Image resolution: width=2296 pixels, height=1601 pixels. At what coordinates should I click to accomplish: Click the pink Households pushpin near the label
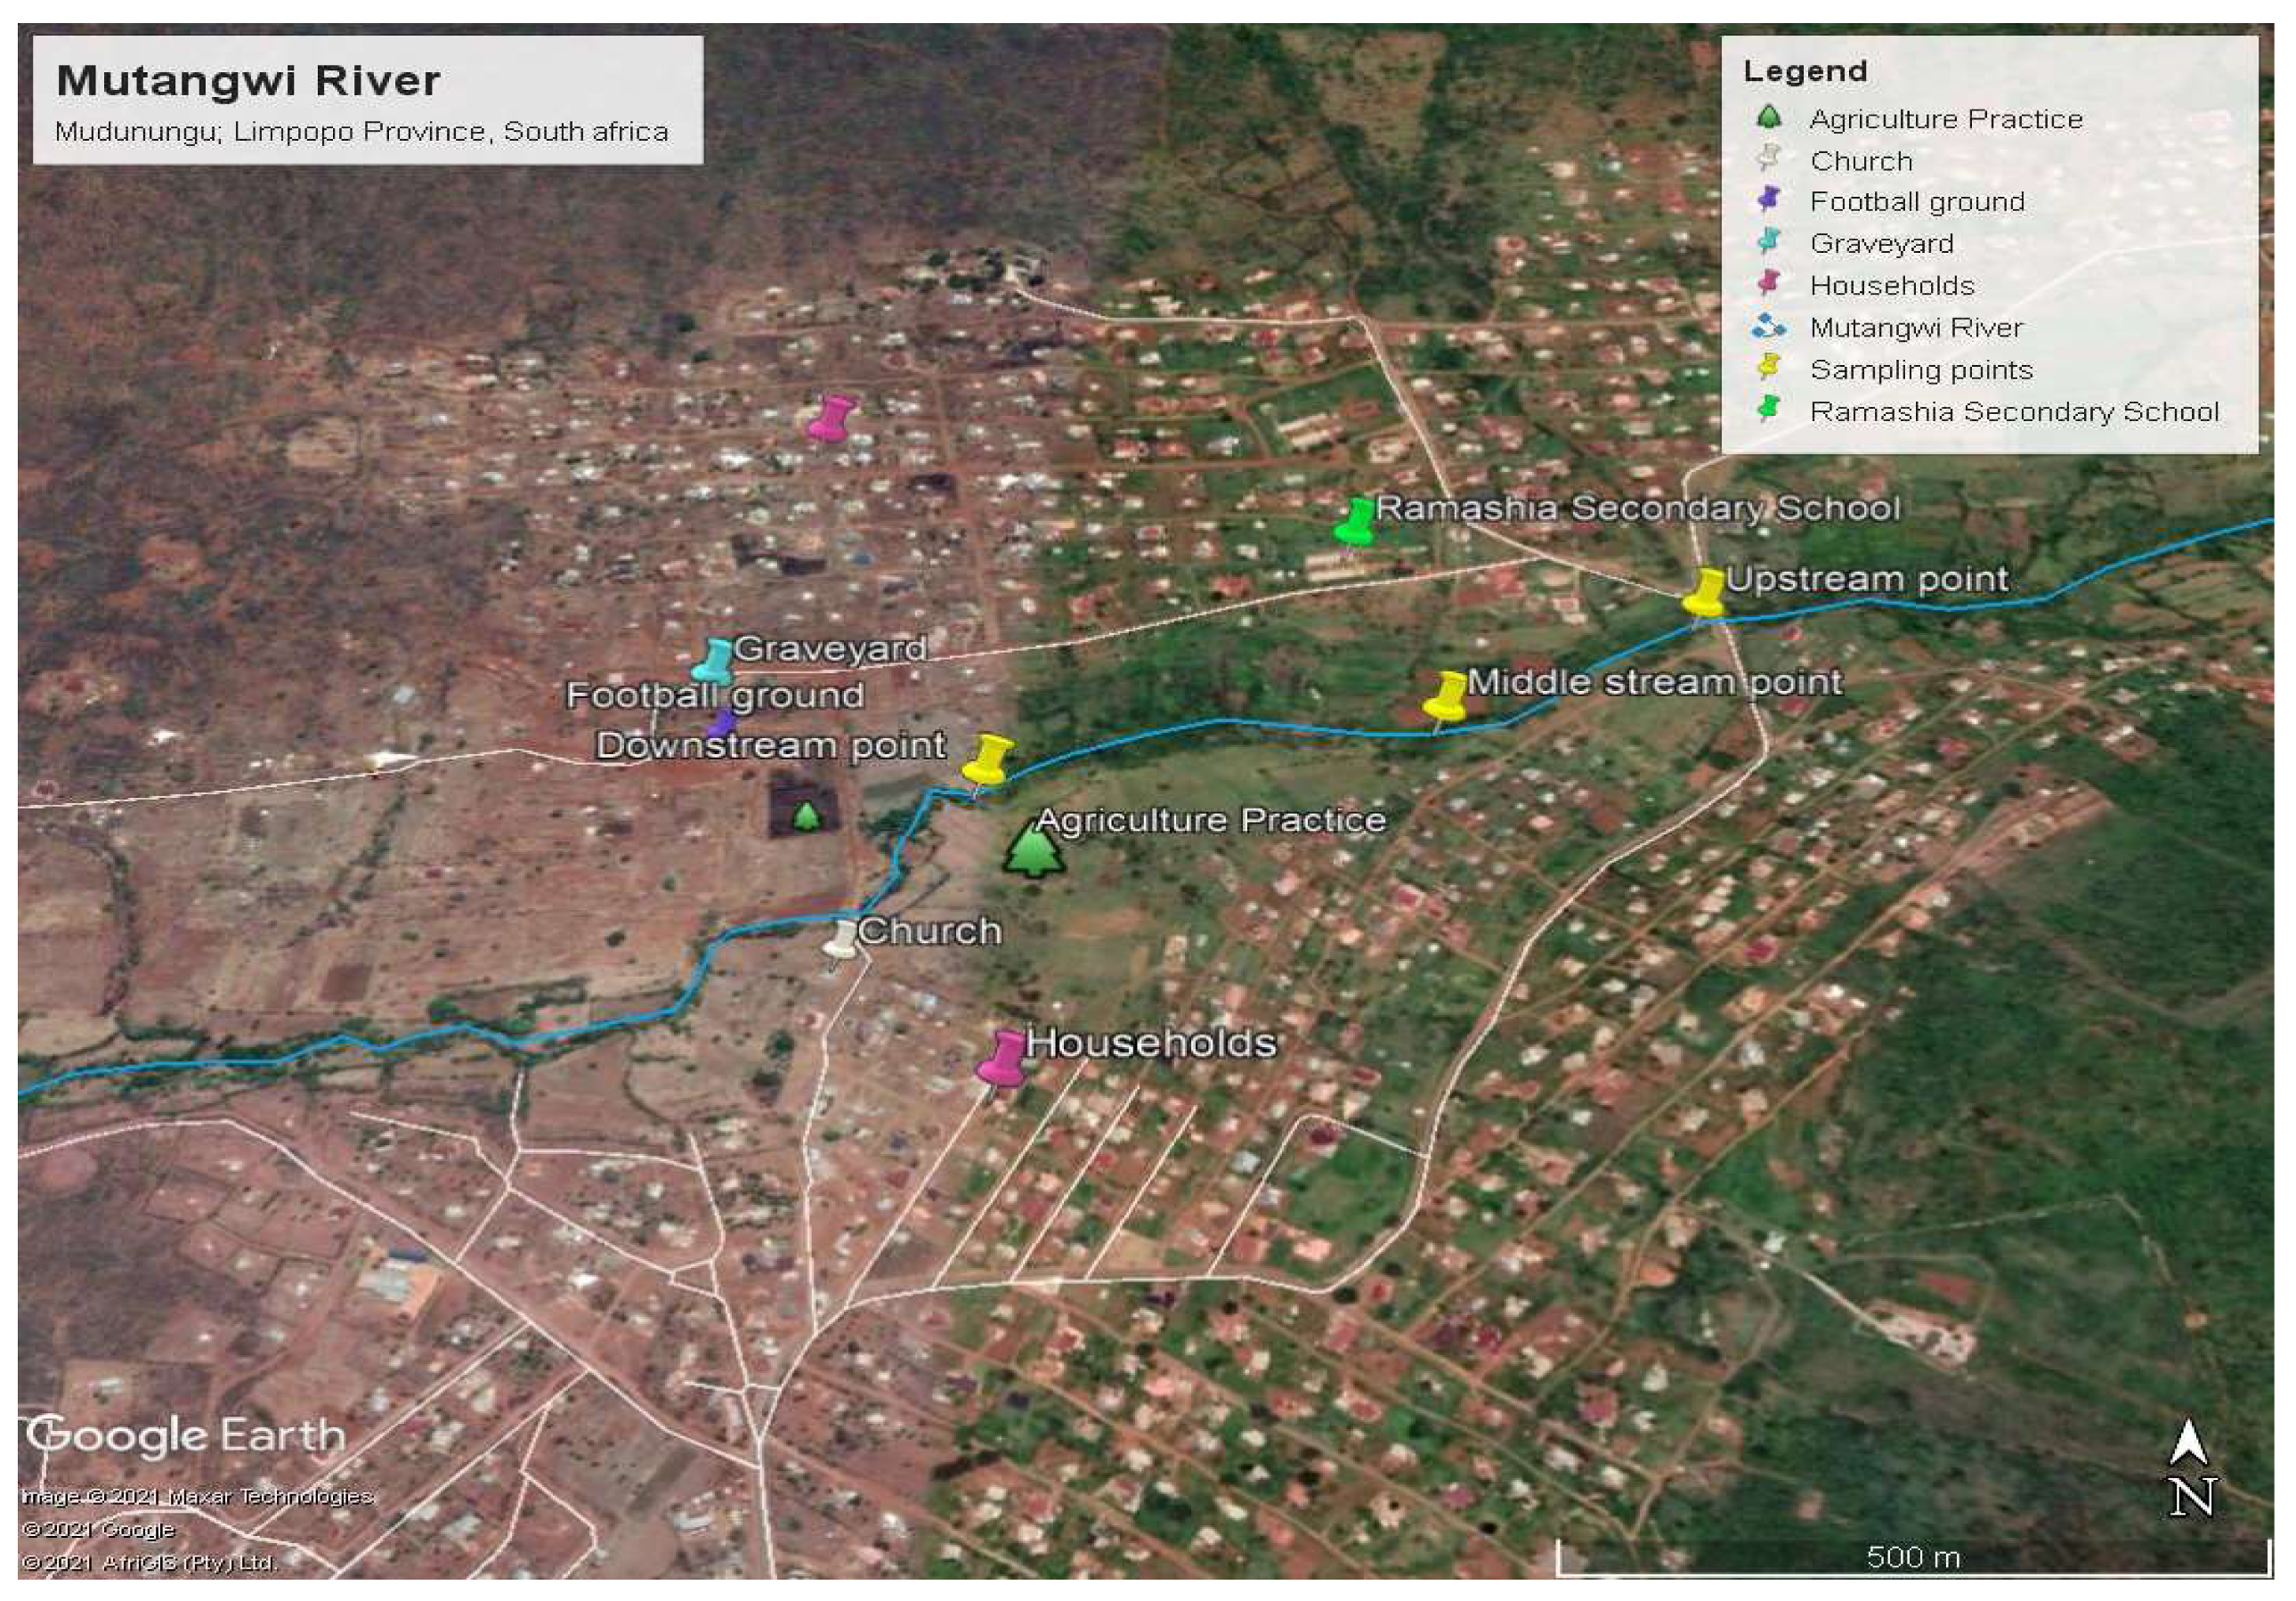(1002, 1059)
